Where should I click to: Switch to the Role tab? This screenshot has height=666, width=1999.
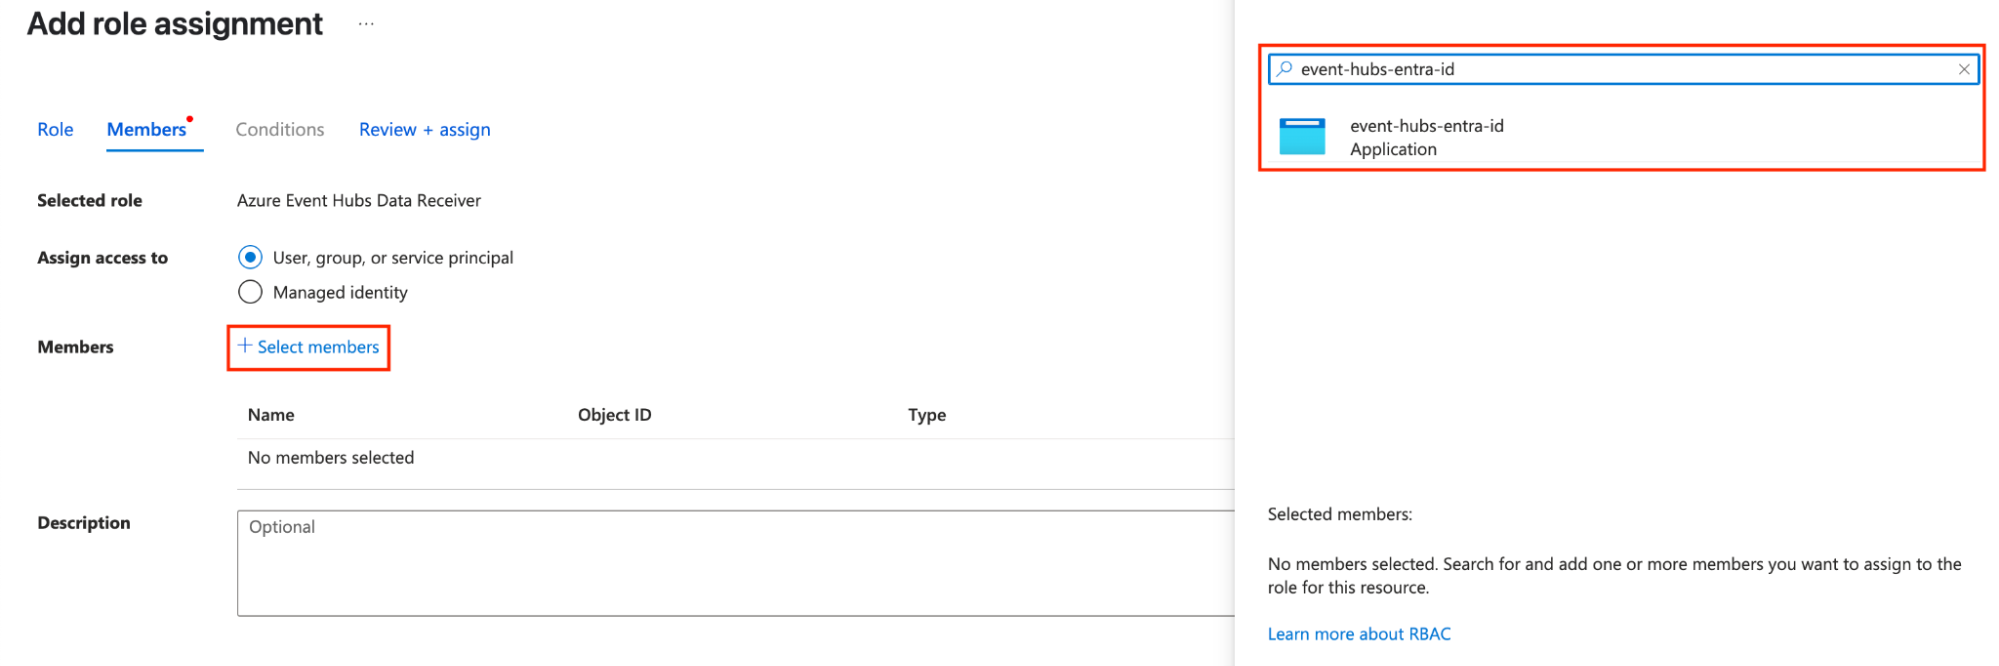pyautogui.click(x=55, y=130)
